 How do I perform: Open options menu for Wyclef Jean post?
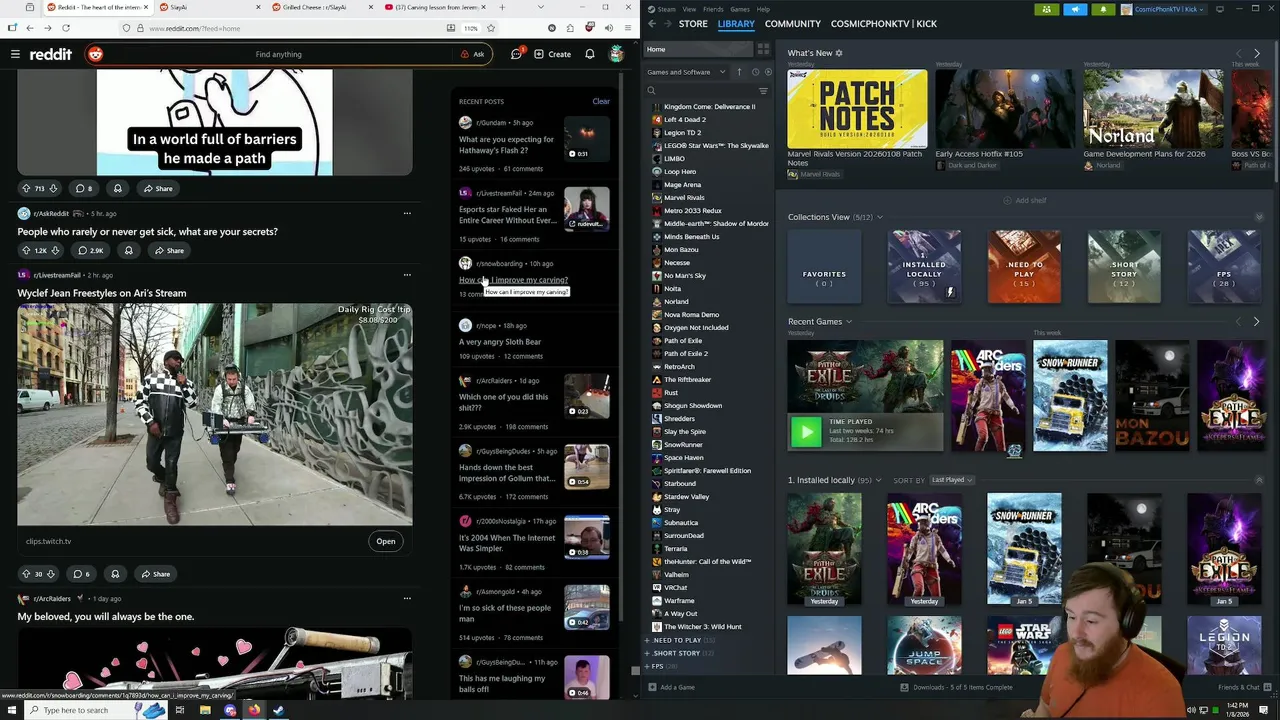click(407, 275)
